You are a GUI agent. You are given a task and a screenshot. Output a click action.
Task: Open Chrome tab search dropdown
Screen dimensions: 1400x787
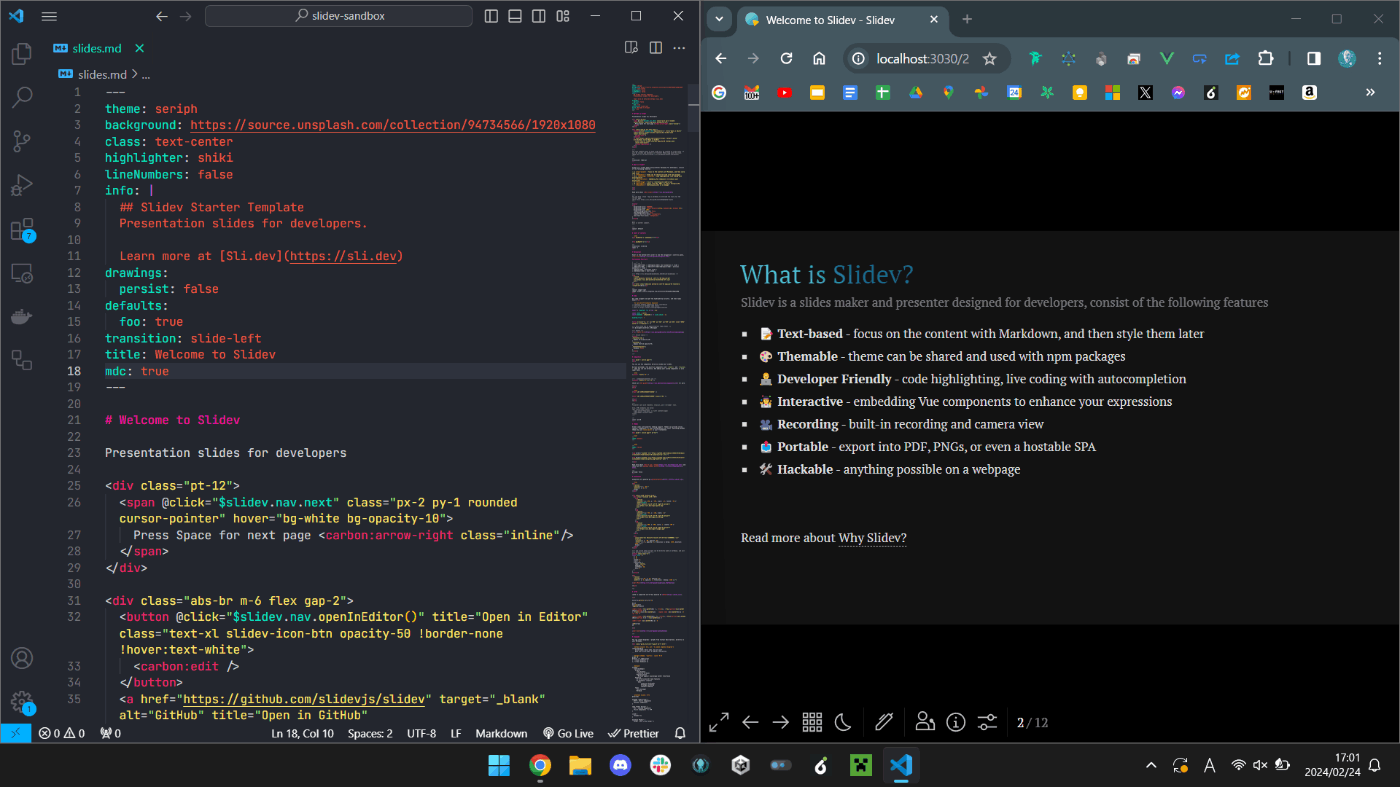719,19
